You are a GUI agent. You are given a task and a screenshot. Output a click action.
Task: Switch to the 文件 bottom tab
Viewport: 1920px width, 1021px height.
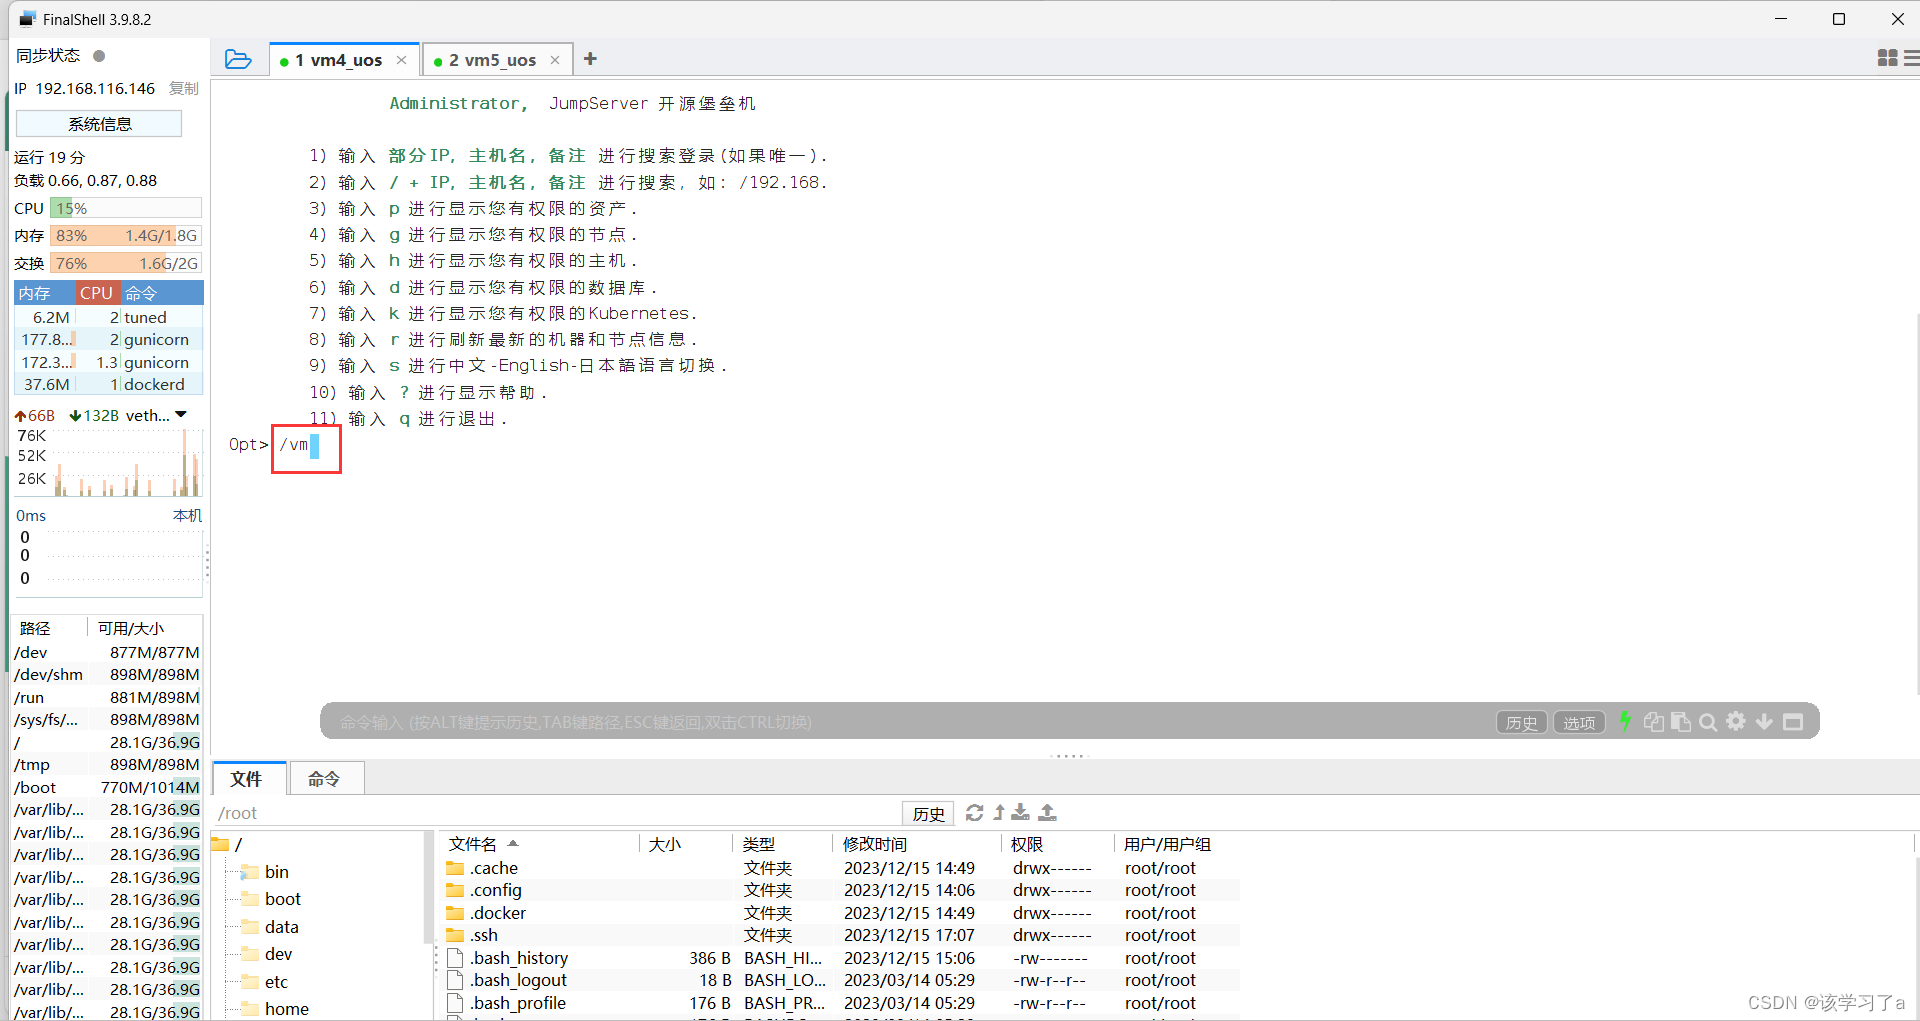click(x=247, y=779)
